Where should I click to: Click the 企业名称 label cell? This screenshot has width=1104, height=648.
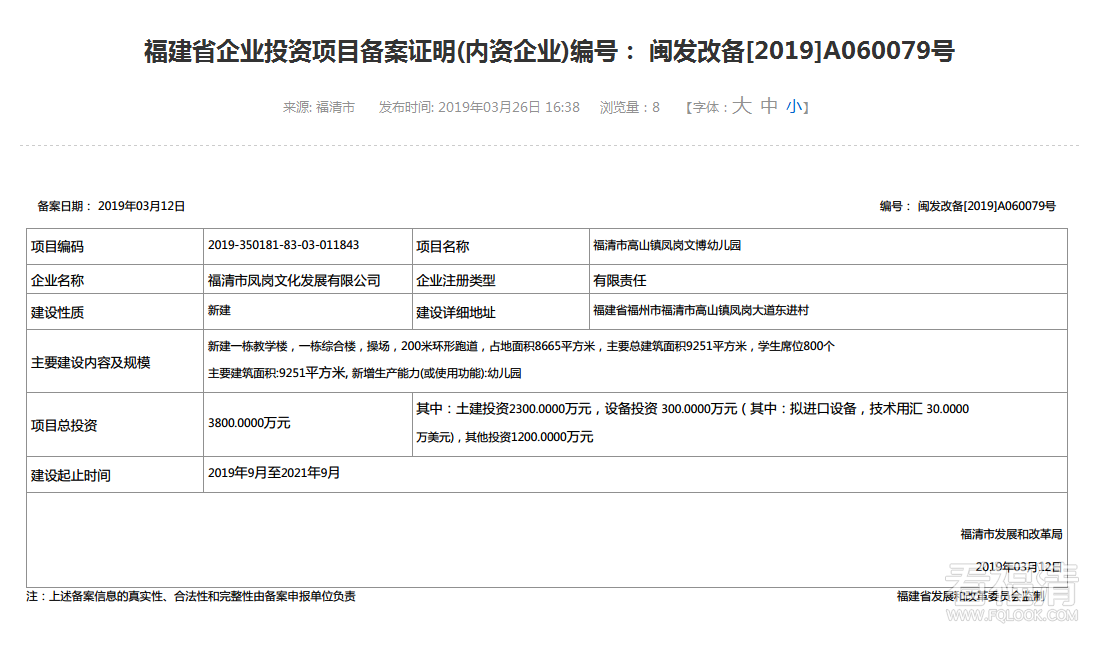click(115, 280)
